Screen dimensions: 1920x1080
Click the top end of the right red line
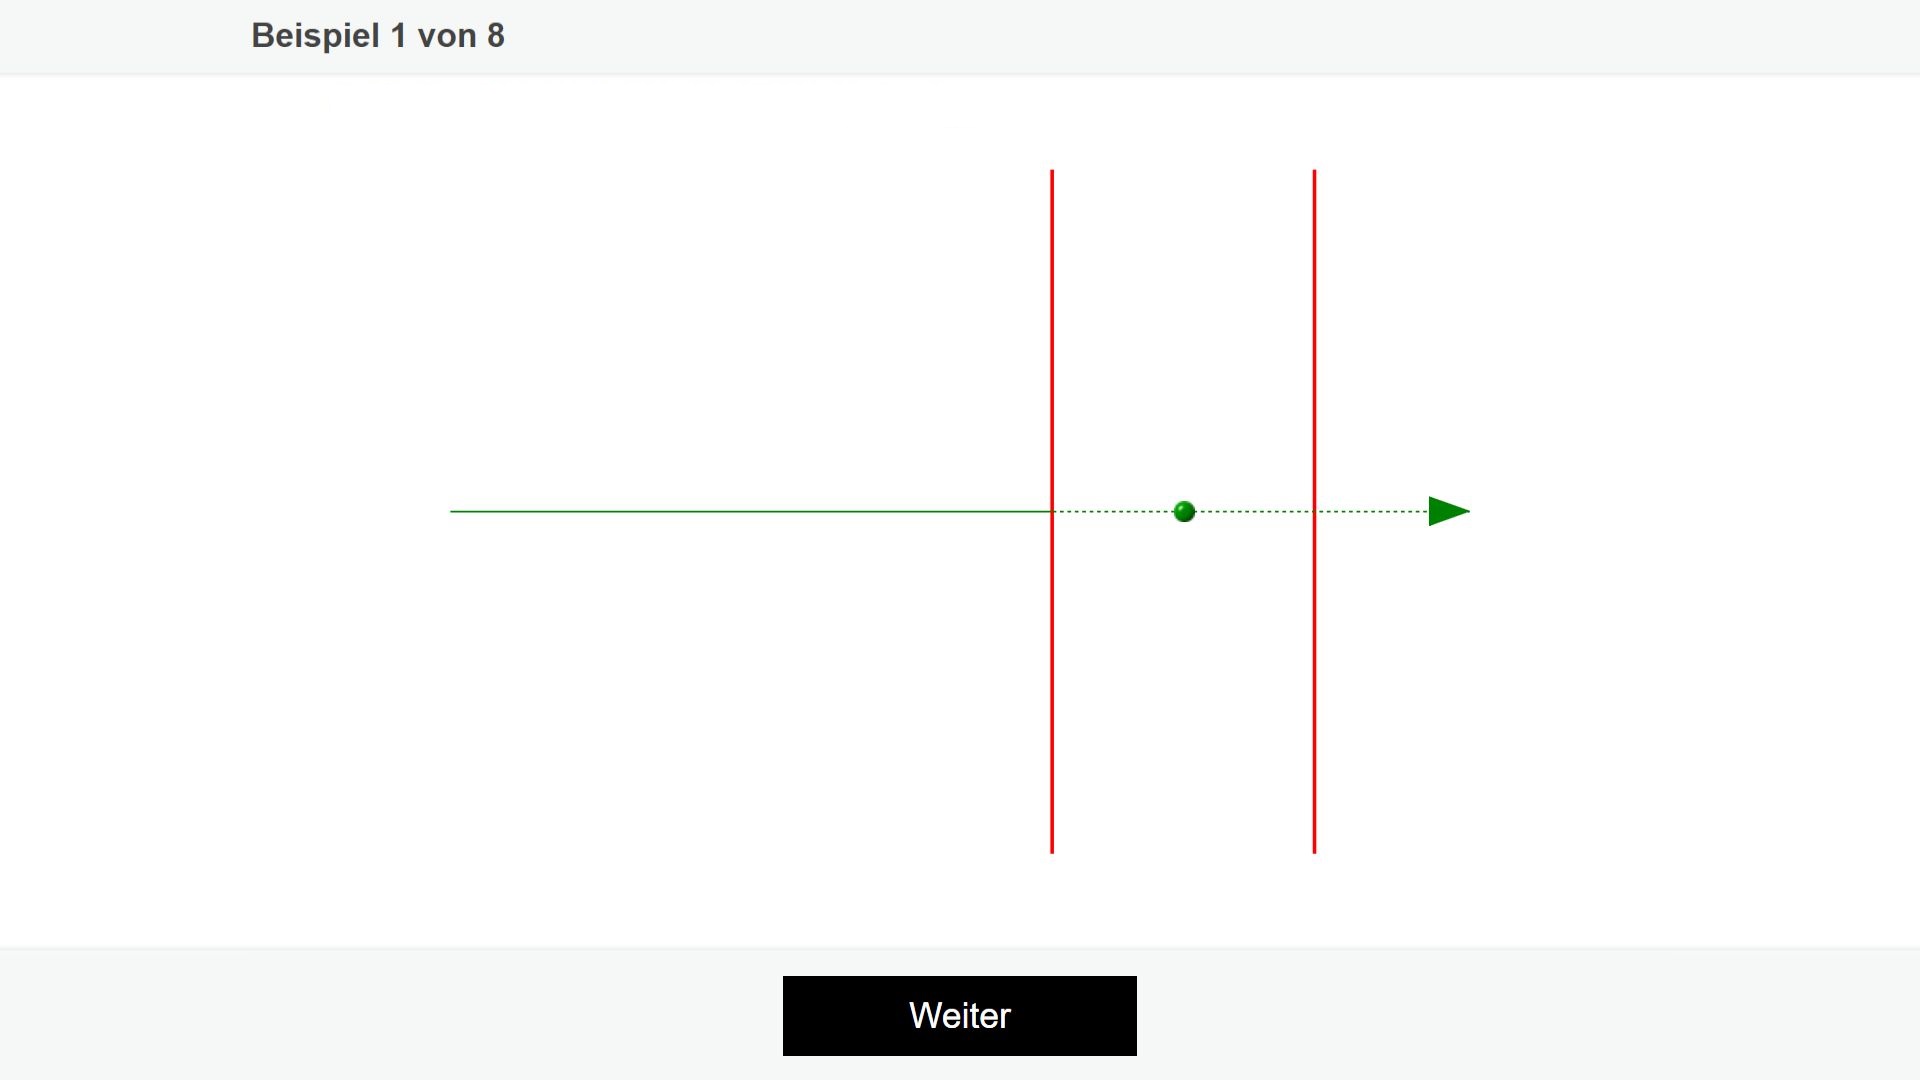1314,172
